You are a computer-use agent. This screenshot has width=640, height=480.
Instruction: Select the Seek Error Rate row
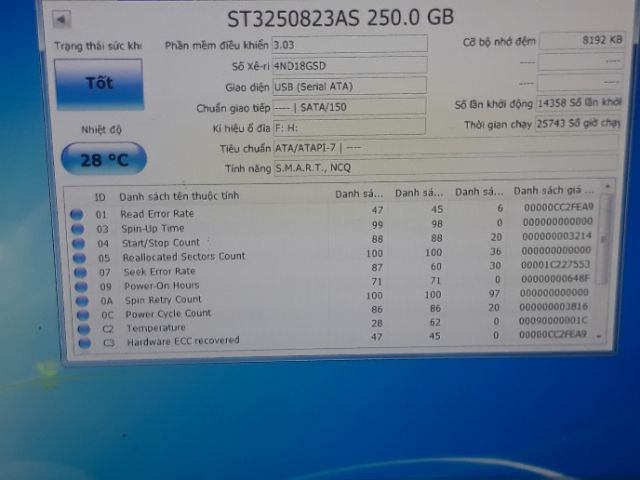tap(332, 269)
